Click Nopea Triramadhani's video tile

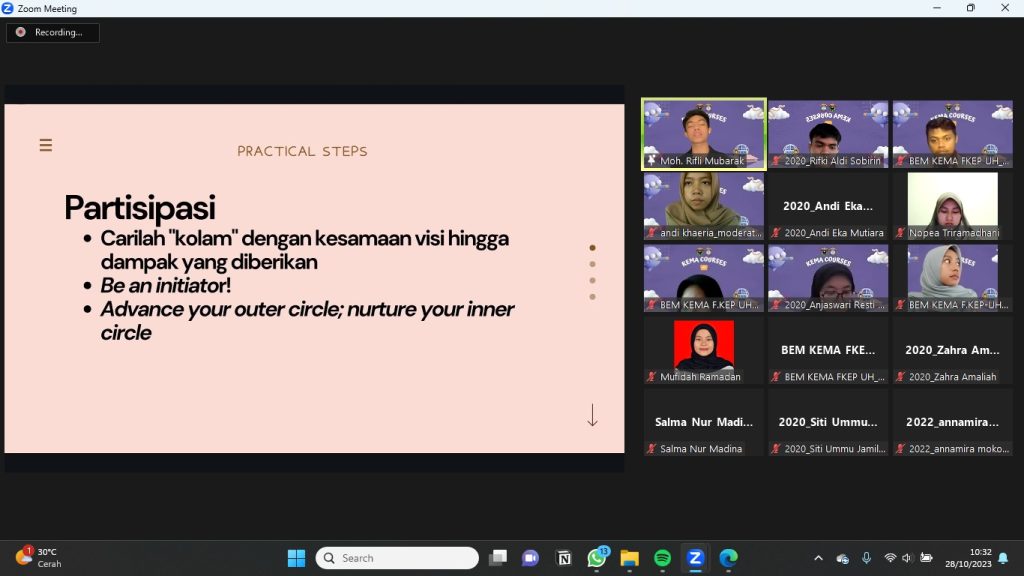click(952, 206)
